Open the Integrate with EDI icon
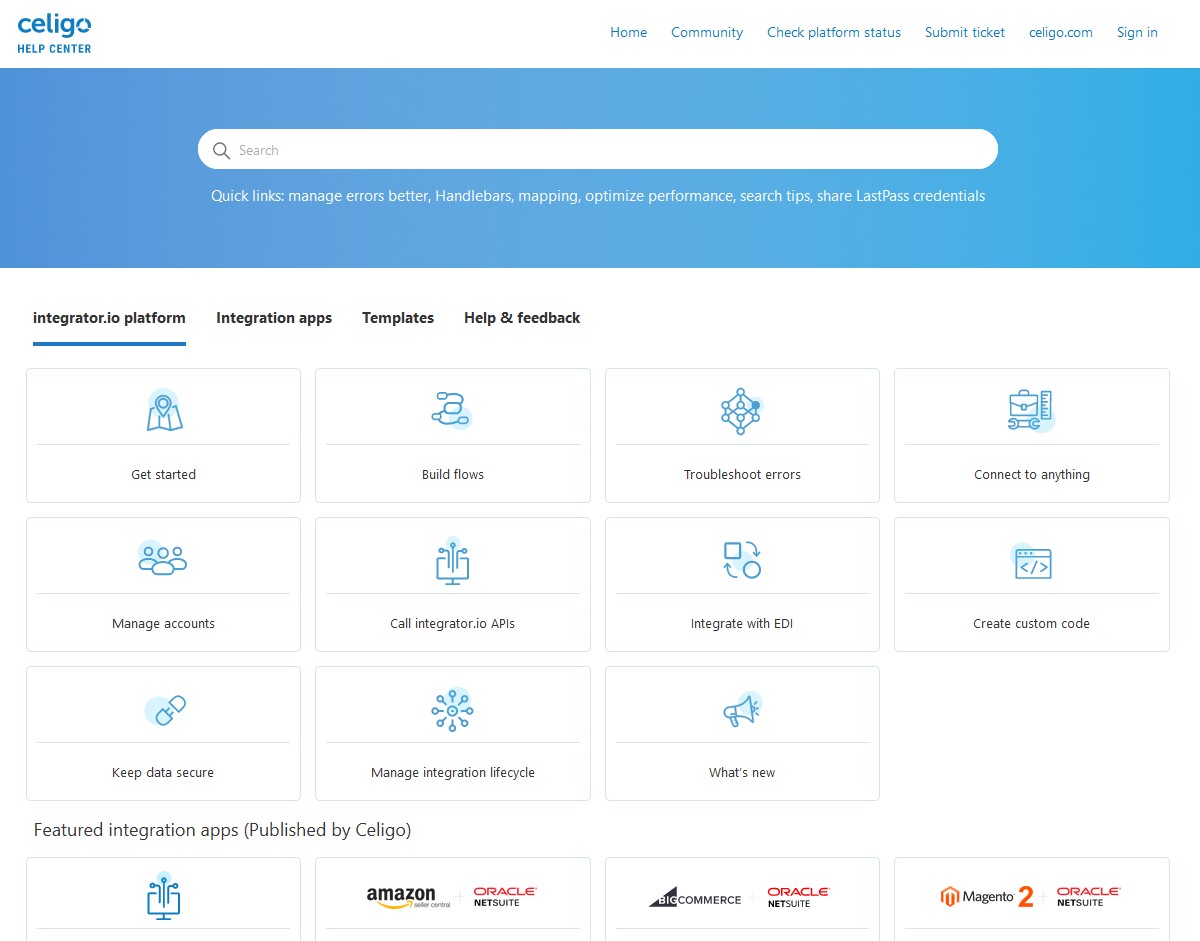This screenshot has height=941, width=1200. click(742, 559)
